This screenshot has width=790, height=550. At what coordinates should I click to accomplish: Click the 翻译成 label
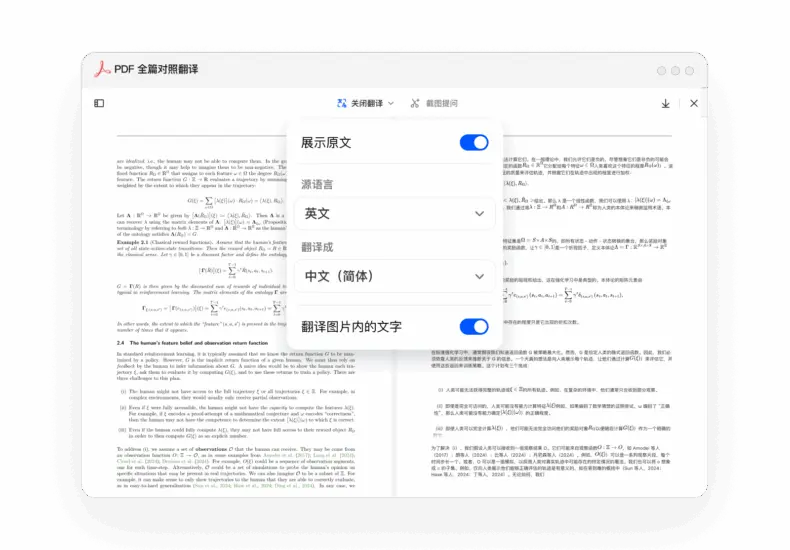pos(317,247)
